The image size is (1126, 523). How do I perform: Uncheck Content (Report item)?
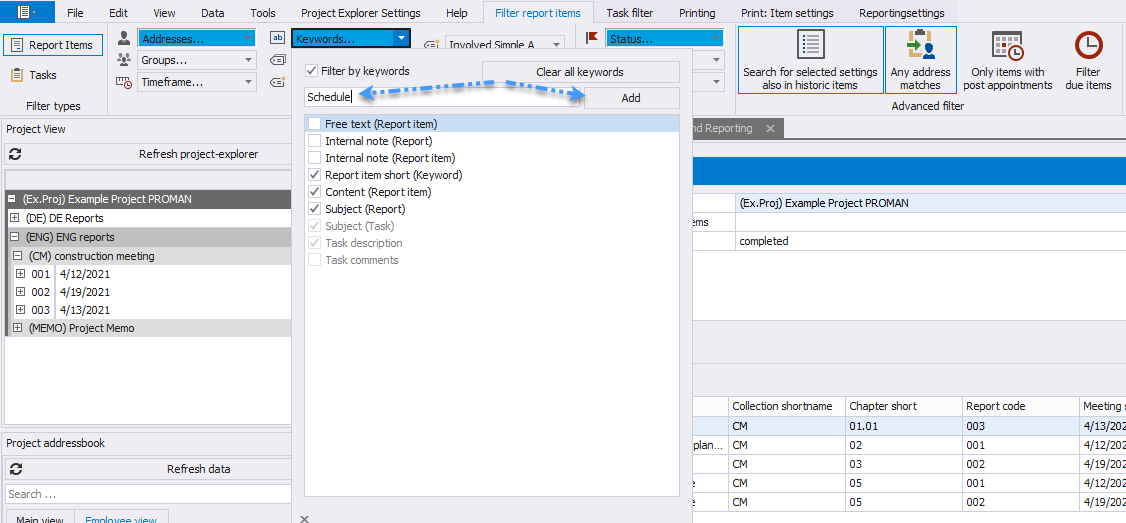click(314, 192)
